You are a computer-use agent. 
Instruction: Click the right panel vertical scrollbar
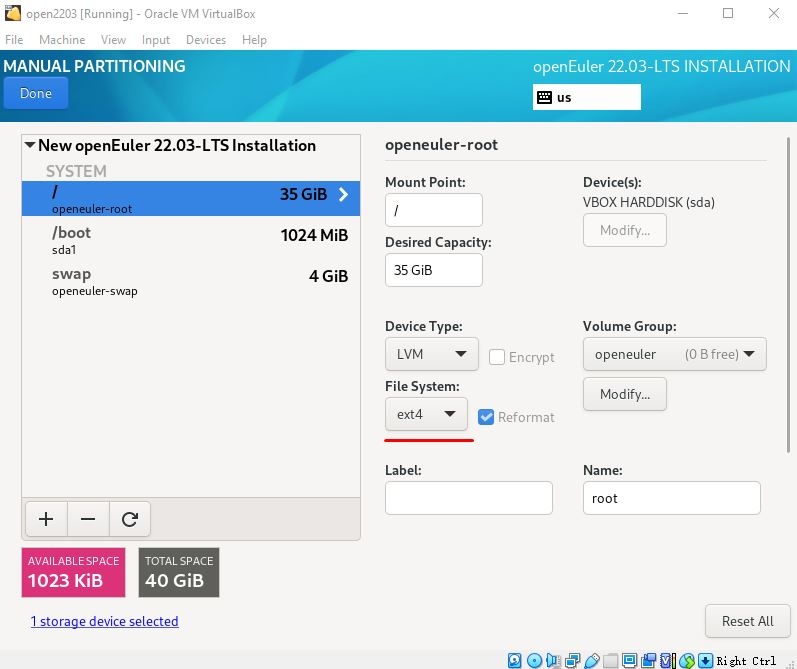[788, 295]
